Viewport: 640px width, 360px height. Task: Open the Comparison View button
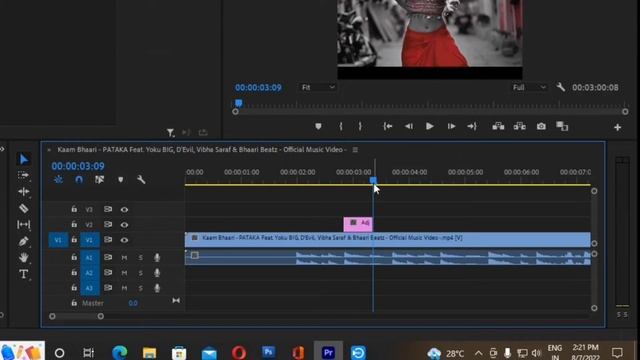[562, 127]
